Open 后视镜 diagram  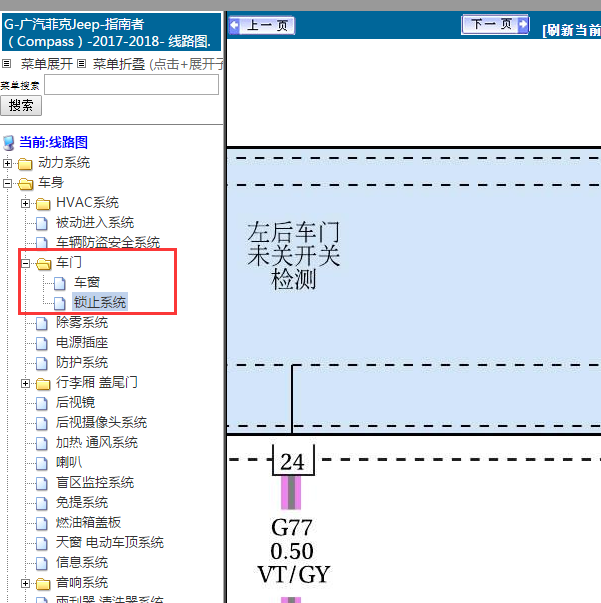pos(75,403)
